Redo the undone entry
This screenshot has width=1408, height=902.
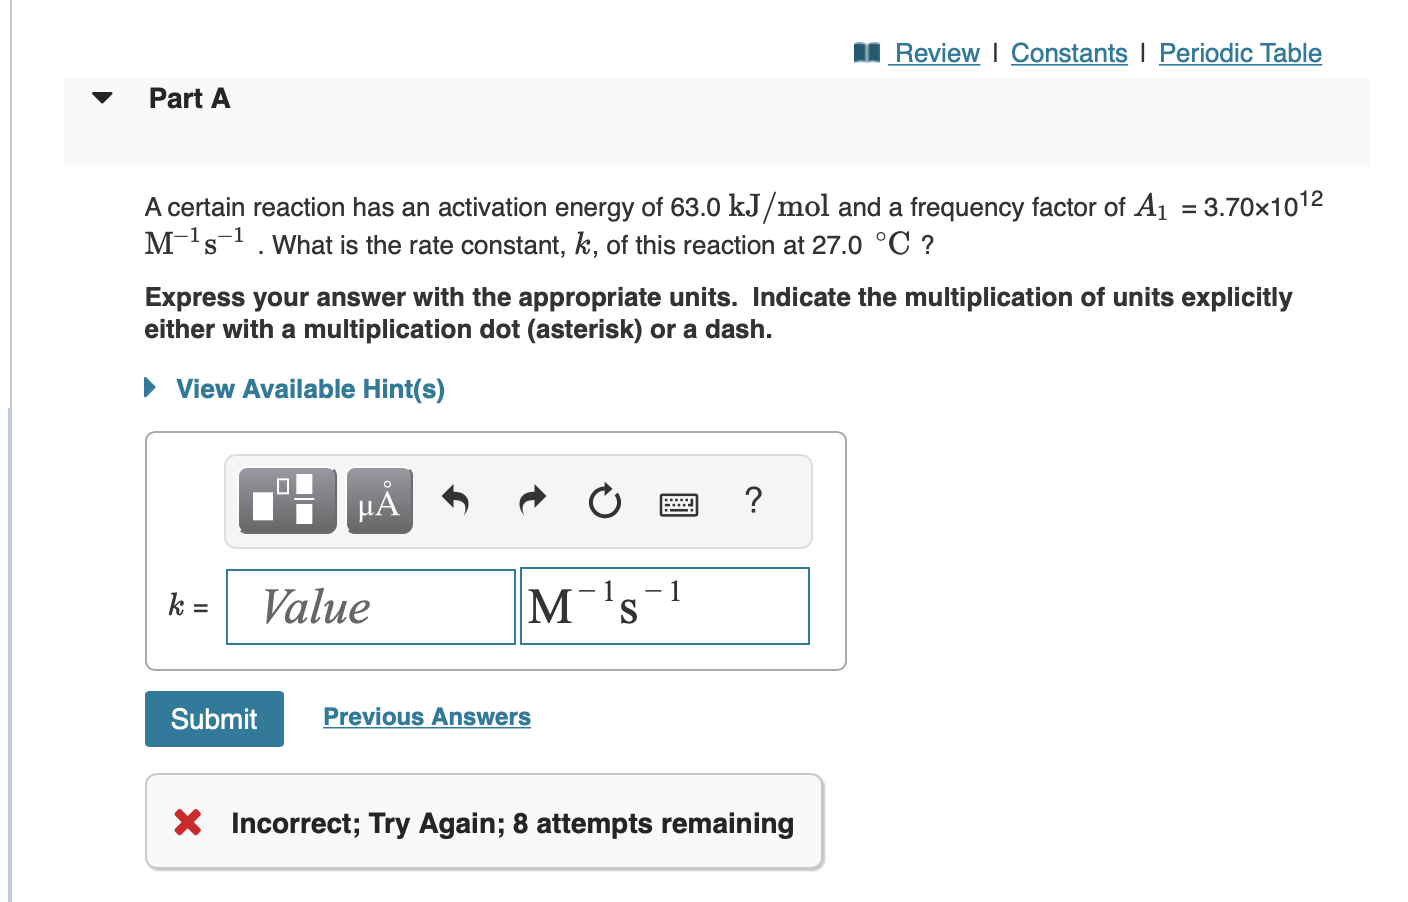[531, 501]
